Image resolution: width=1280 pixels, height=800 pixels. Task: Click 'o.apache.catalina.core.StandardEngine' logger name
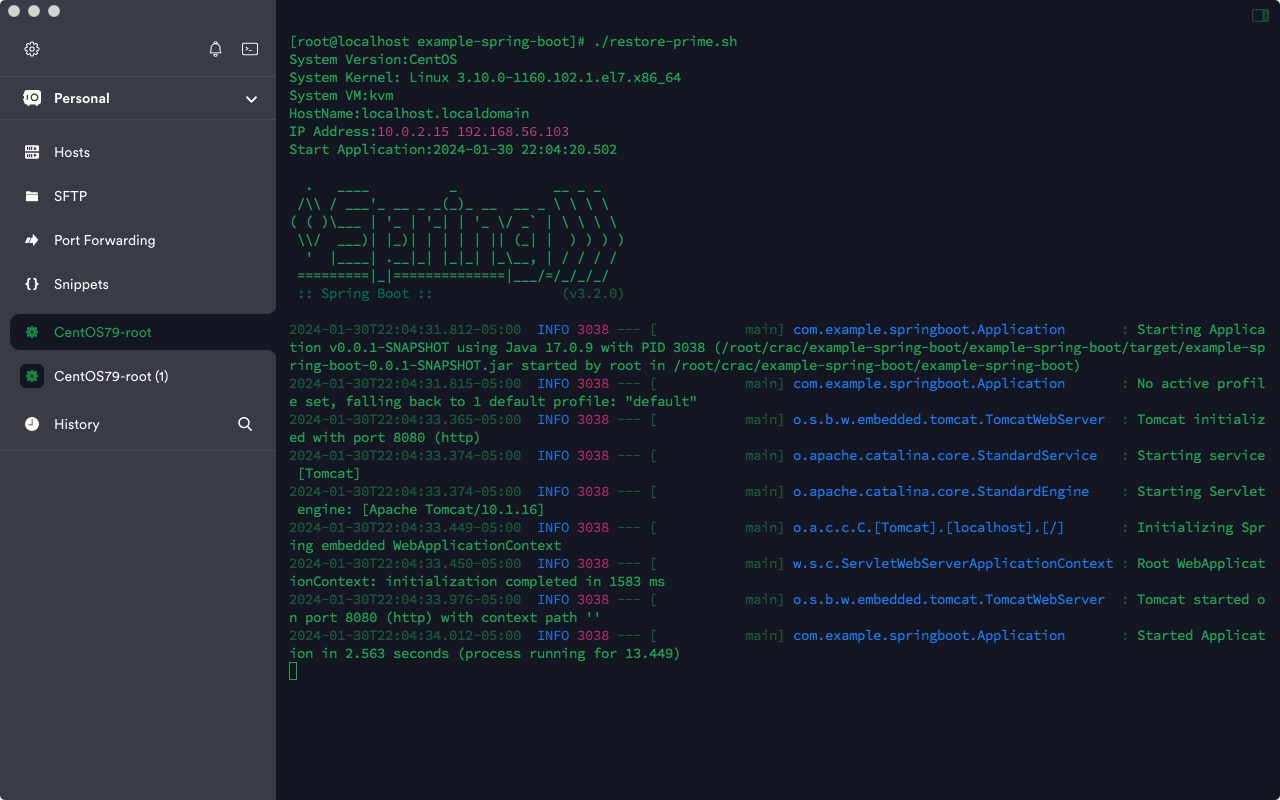click(941, 491)
